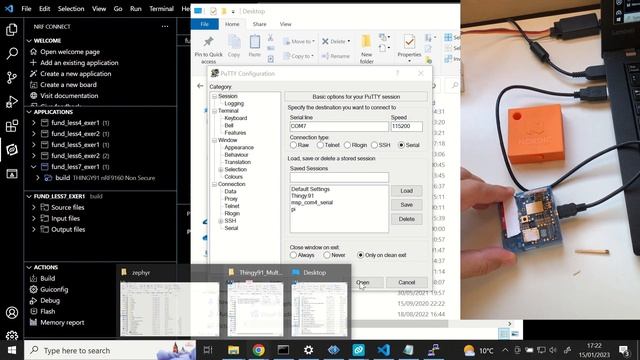Screen dimensions: 640x360
Task: Select the Serial connection type
Action: click(401, 145)
